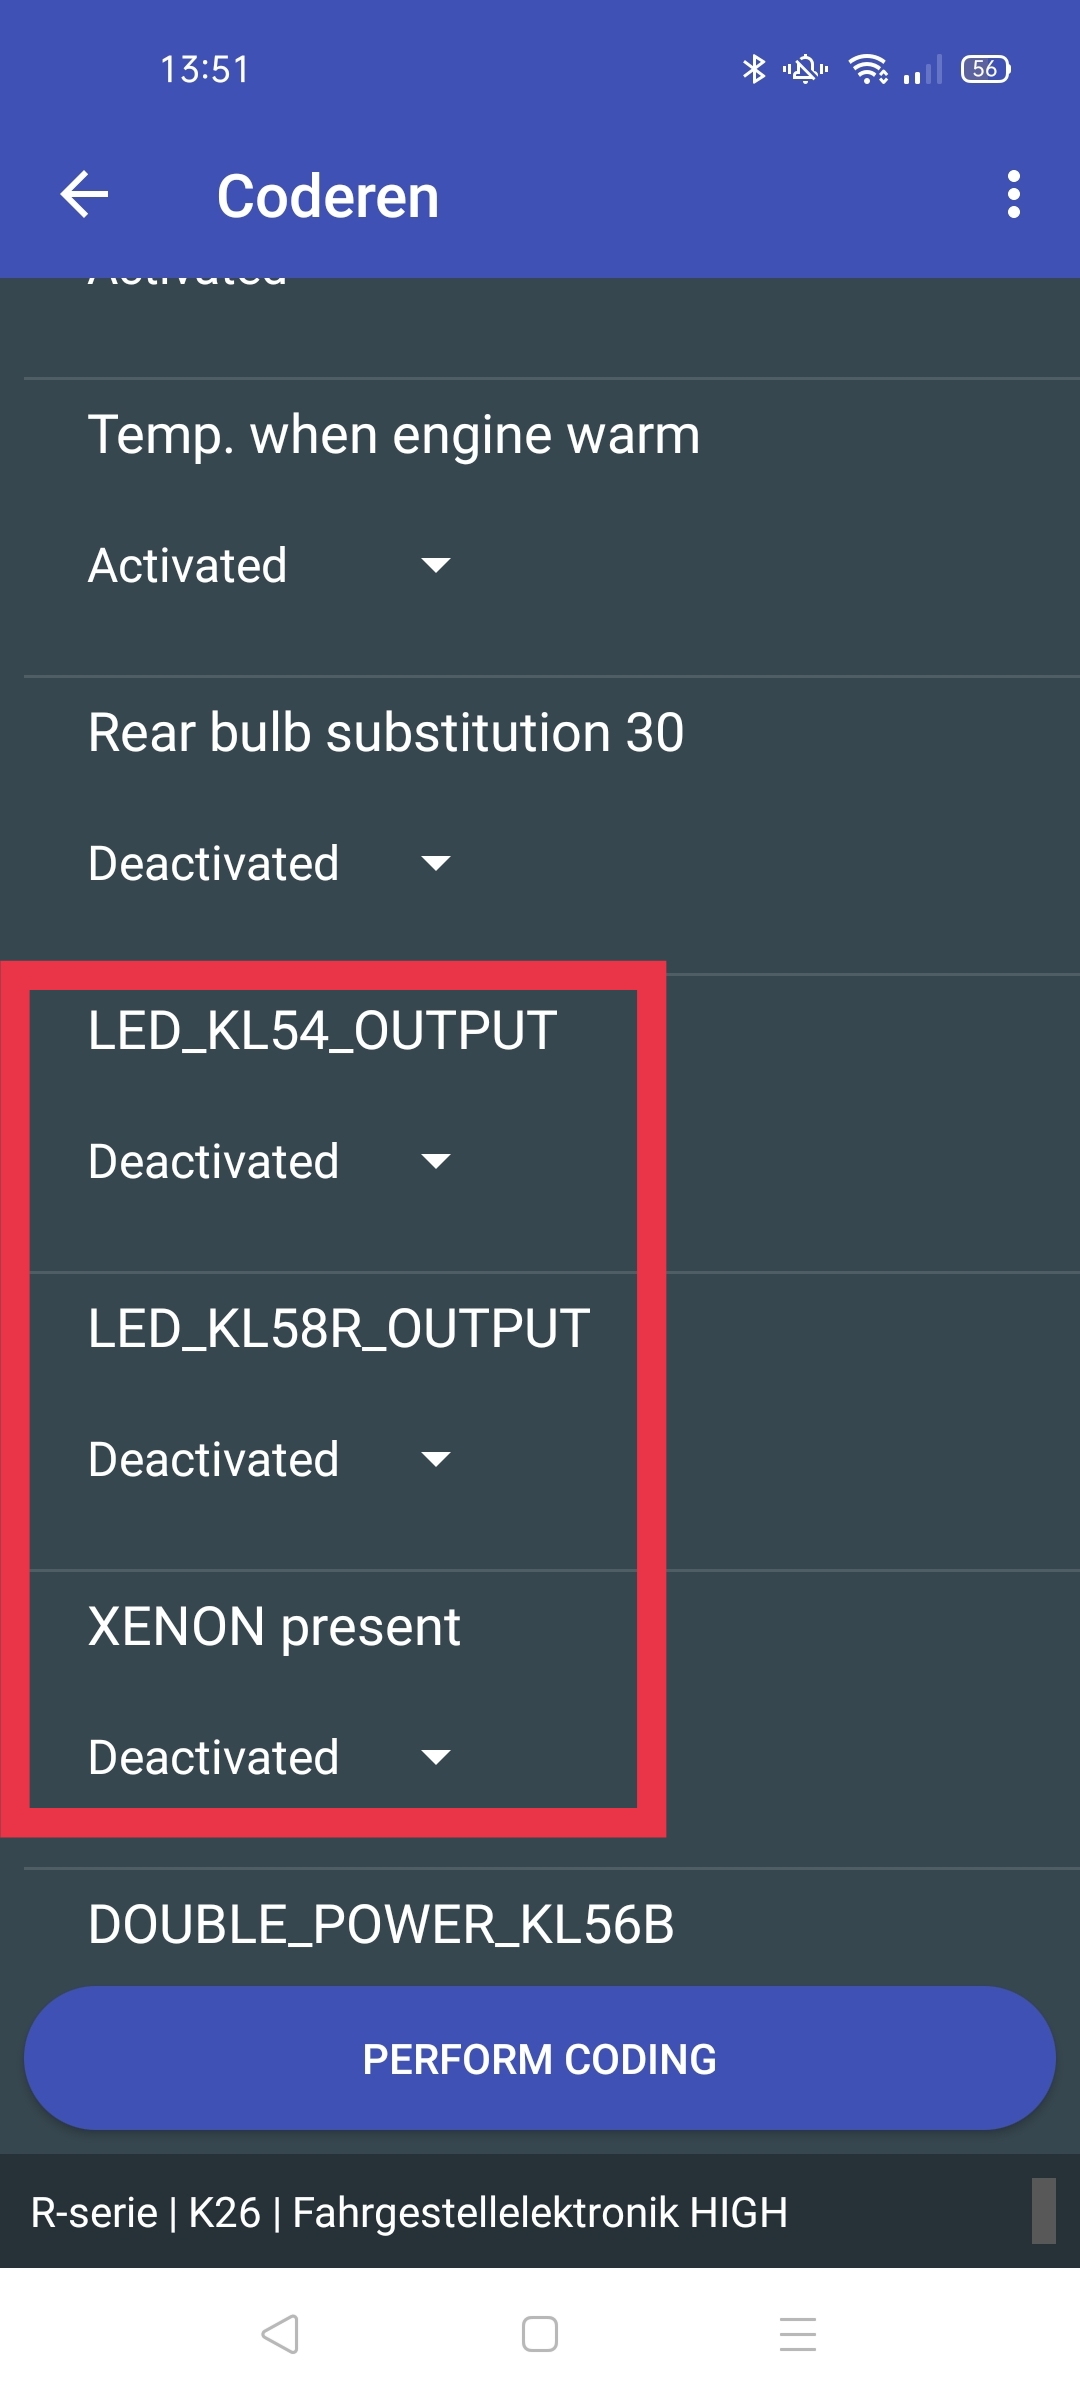Open the XENON present dropdown
1080x2400 pixels.
coord(270,1757)
